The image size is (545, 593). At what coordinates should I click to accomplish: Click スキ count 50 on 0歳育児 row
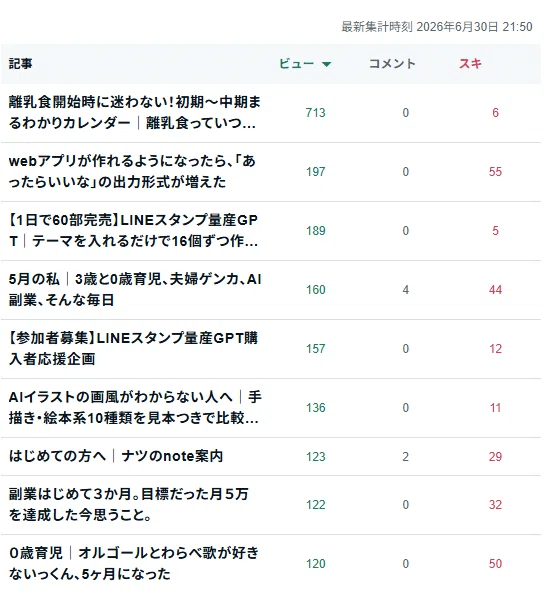tap(495, 564)
